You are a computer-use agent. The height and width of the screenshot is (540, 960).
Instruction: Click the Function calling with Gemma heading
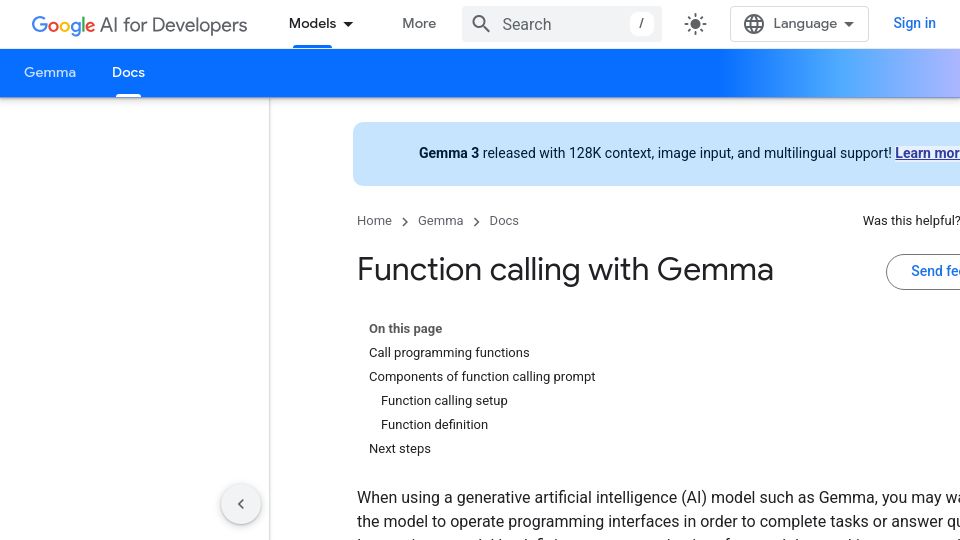(565, 269)
